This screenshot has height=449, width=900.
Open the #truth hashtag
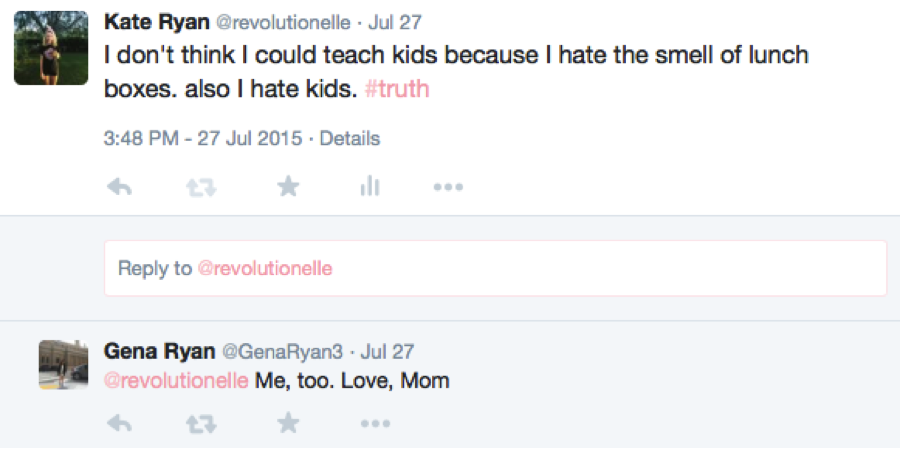click(x=397, y=90)
